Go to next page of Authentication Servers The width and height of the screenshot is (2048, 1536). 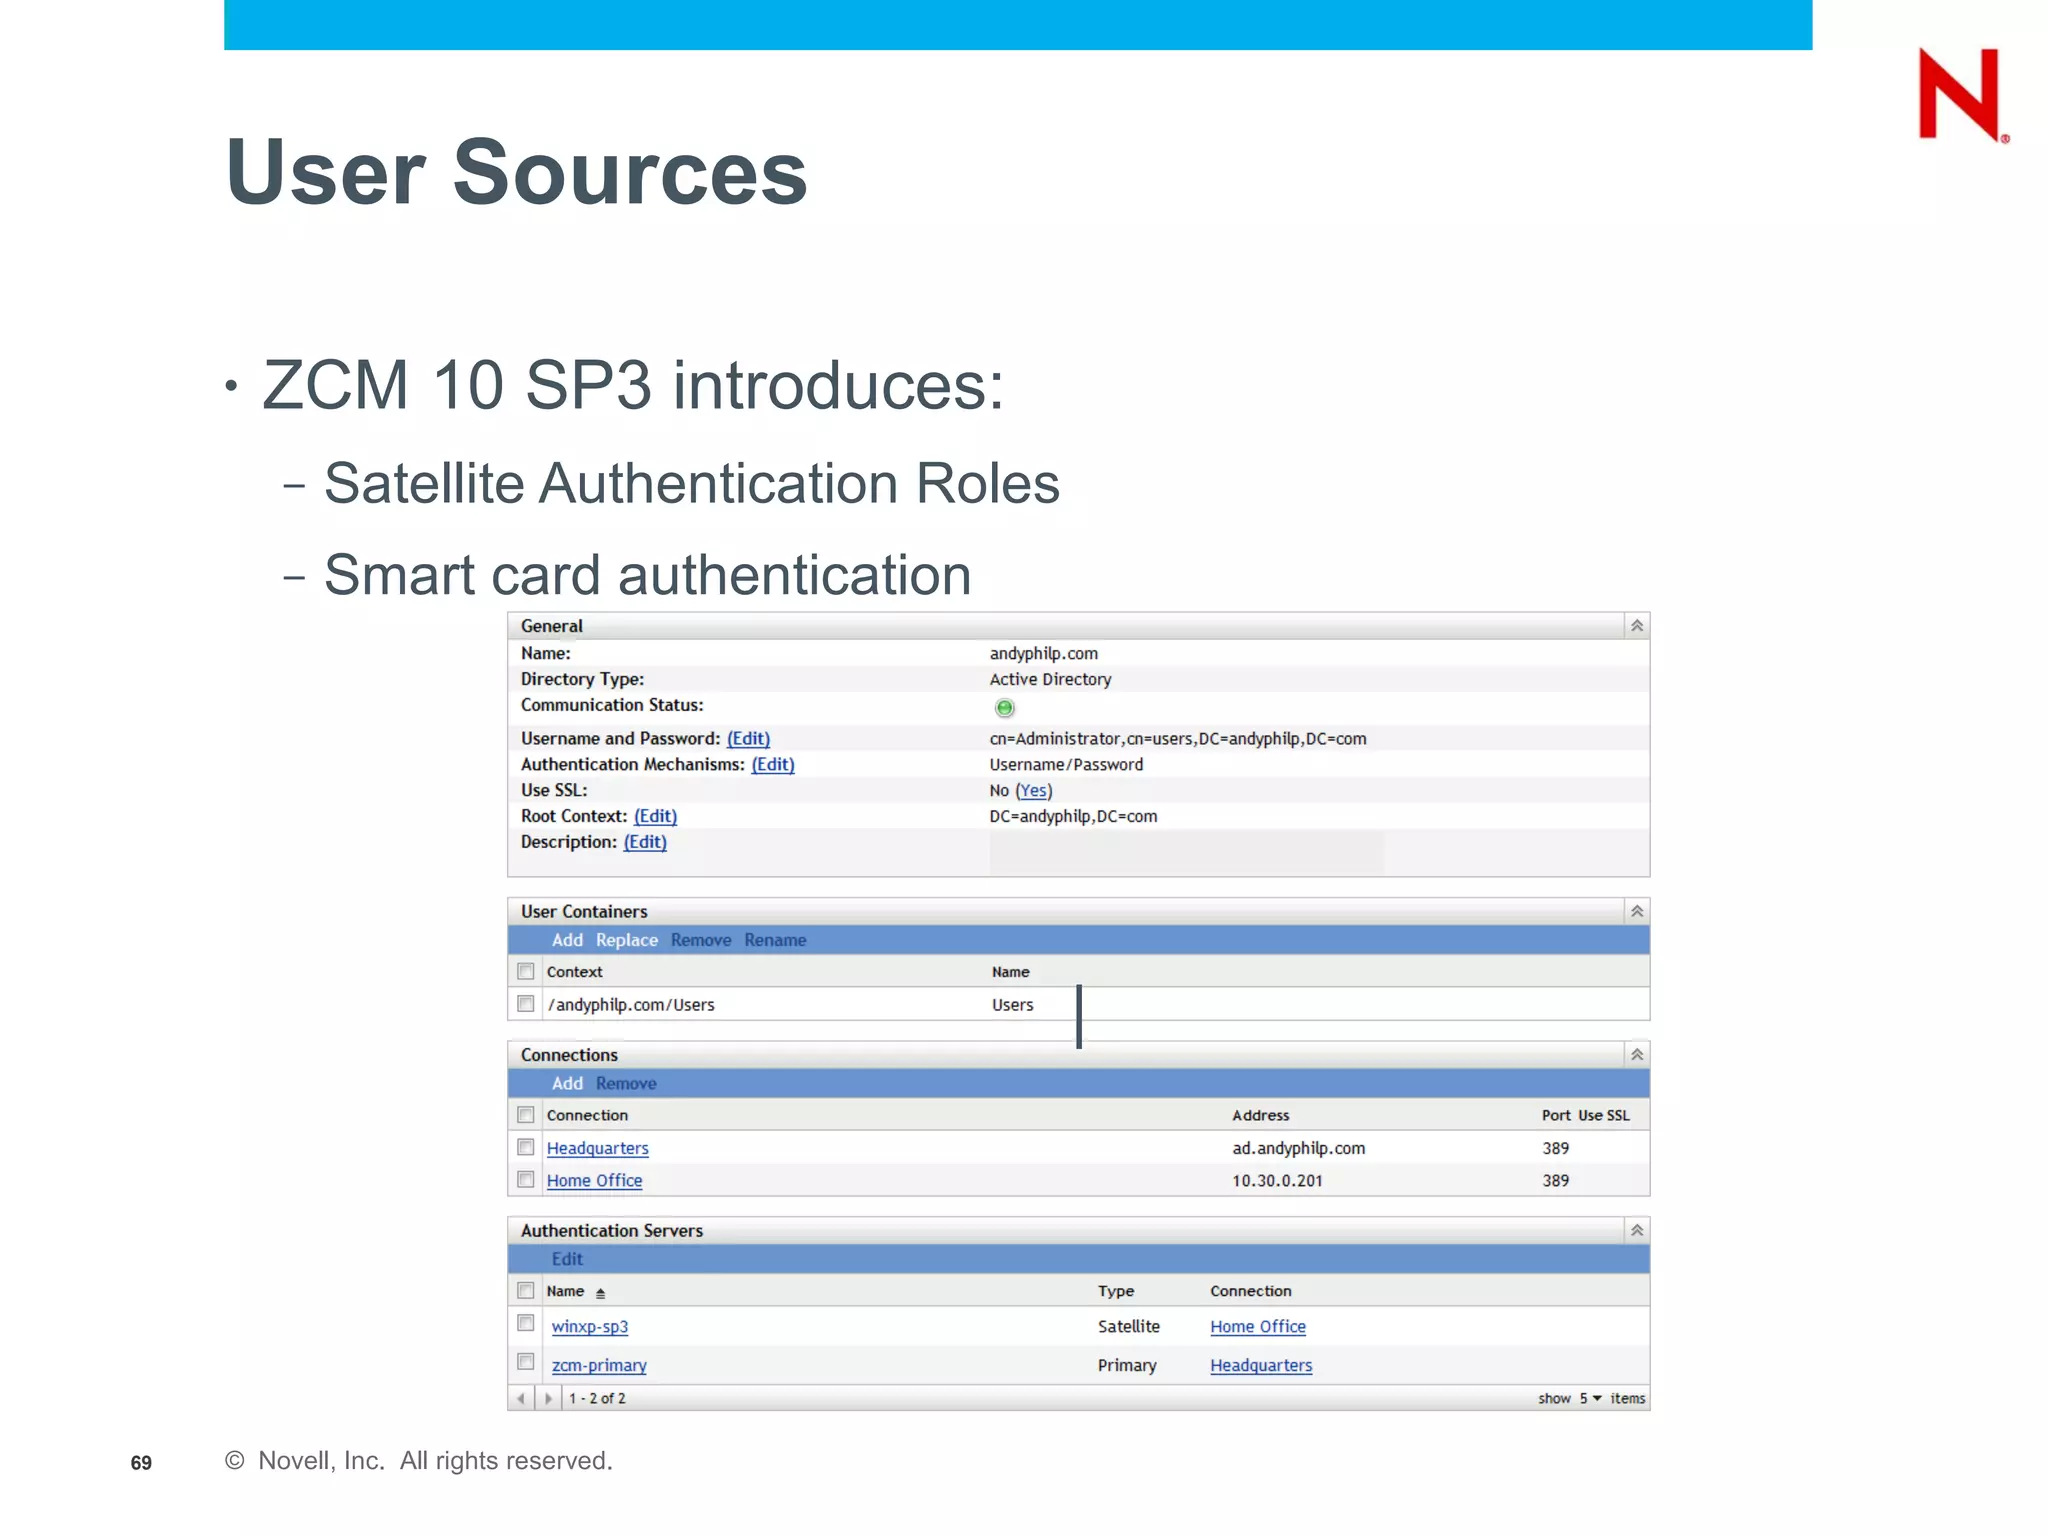coord(548,1398)
